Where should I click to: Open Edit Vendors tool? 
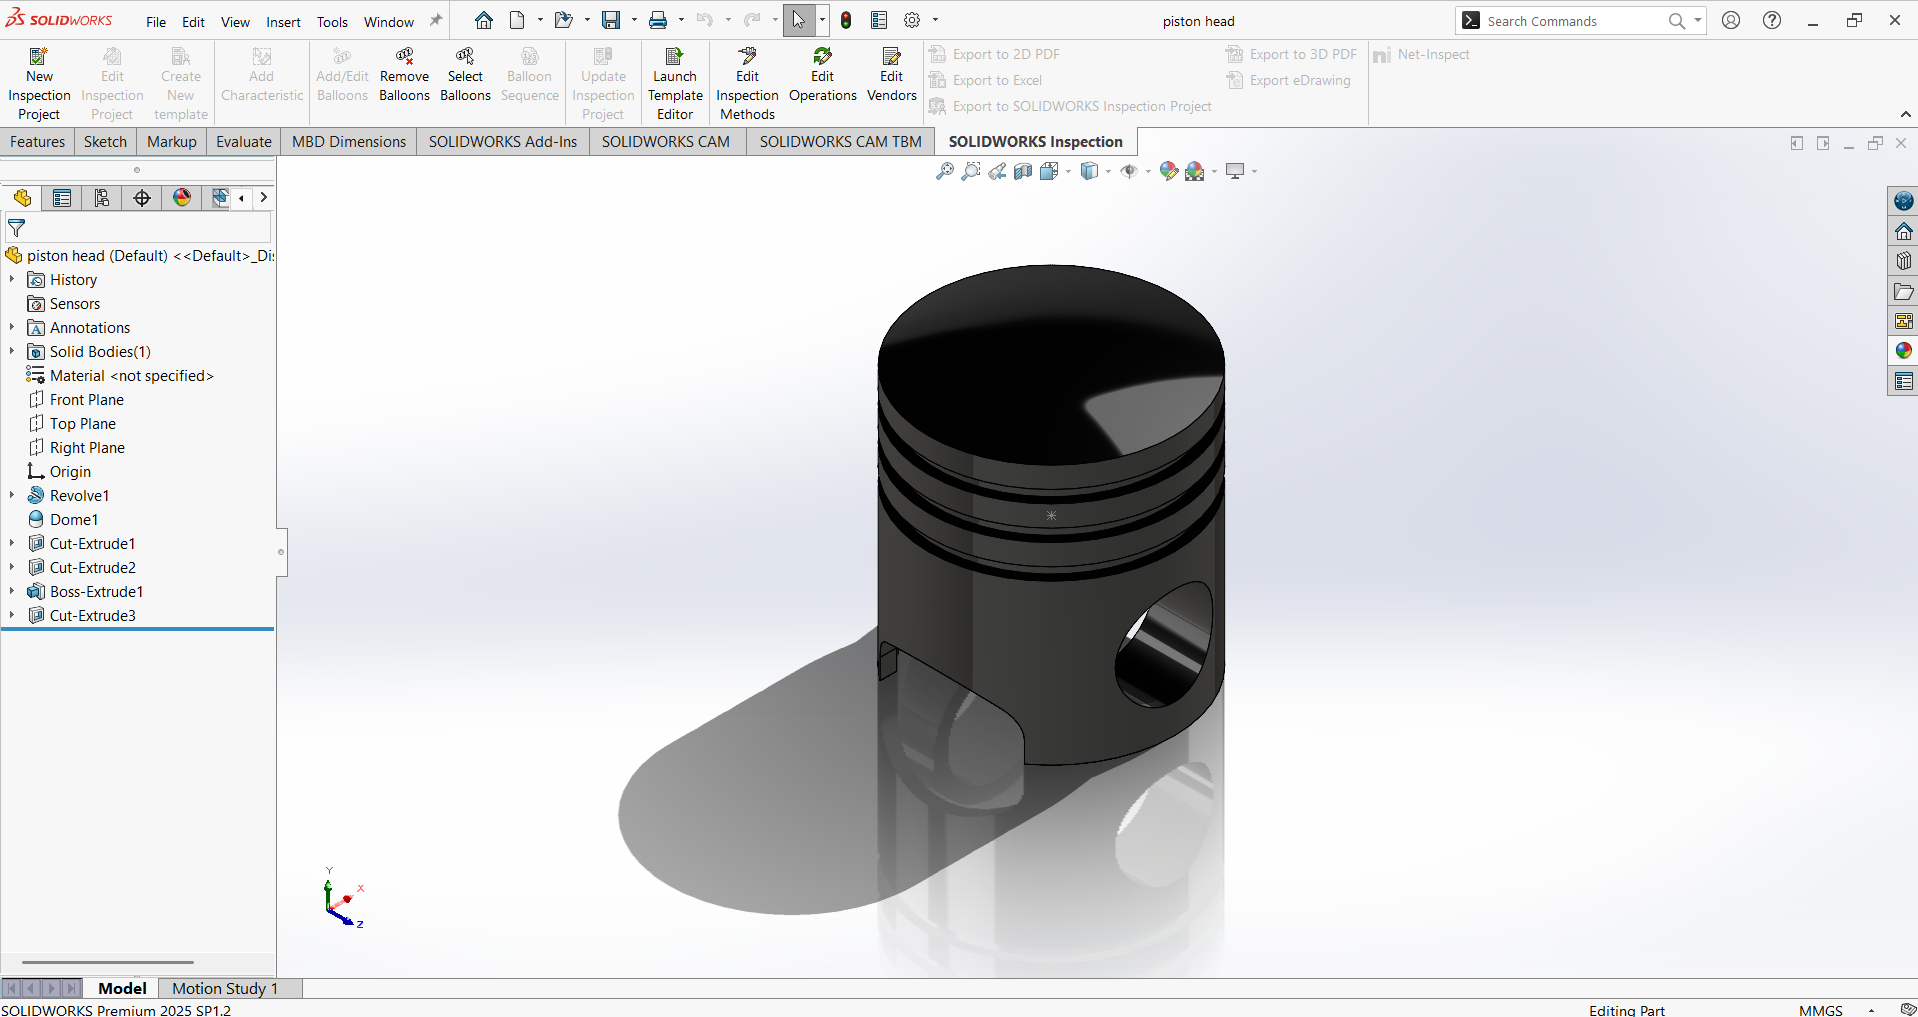891,74
